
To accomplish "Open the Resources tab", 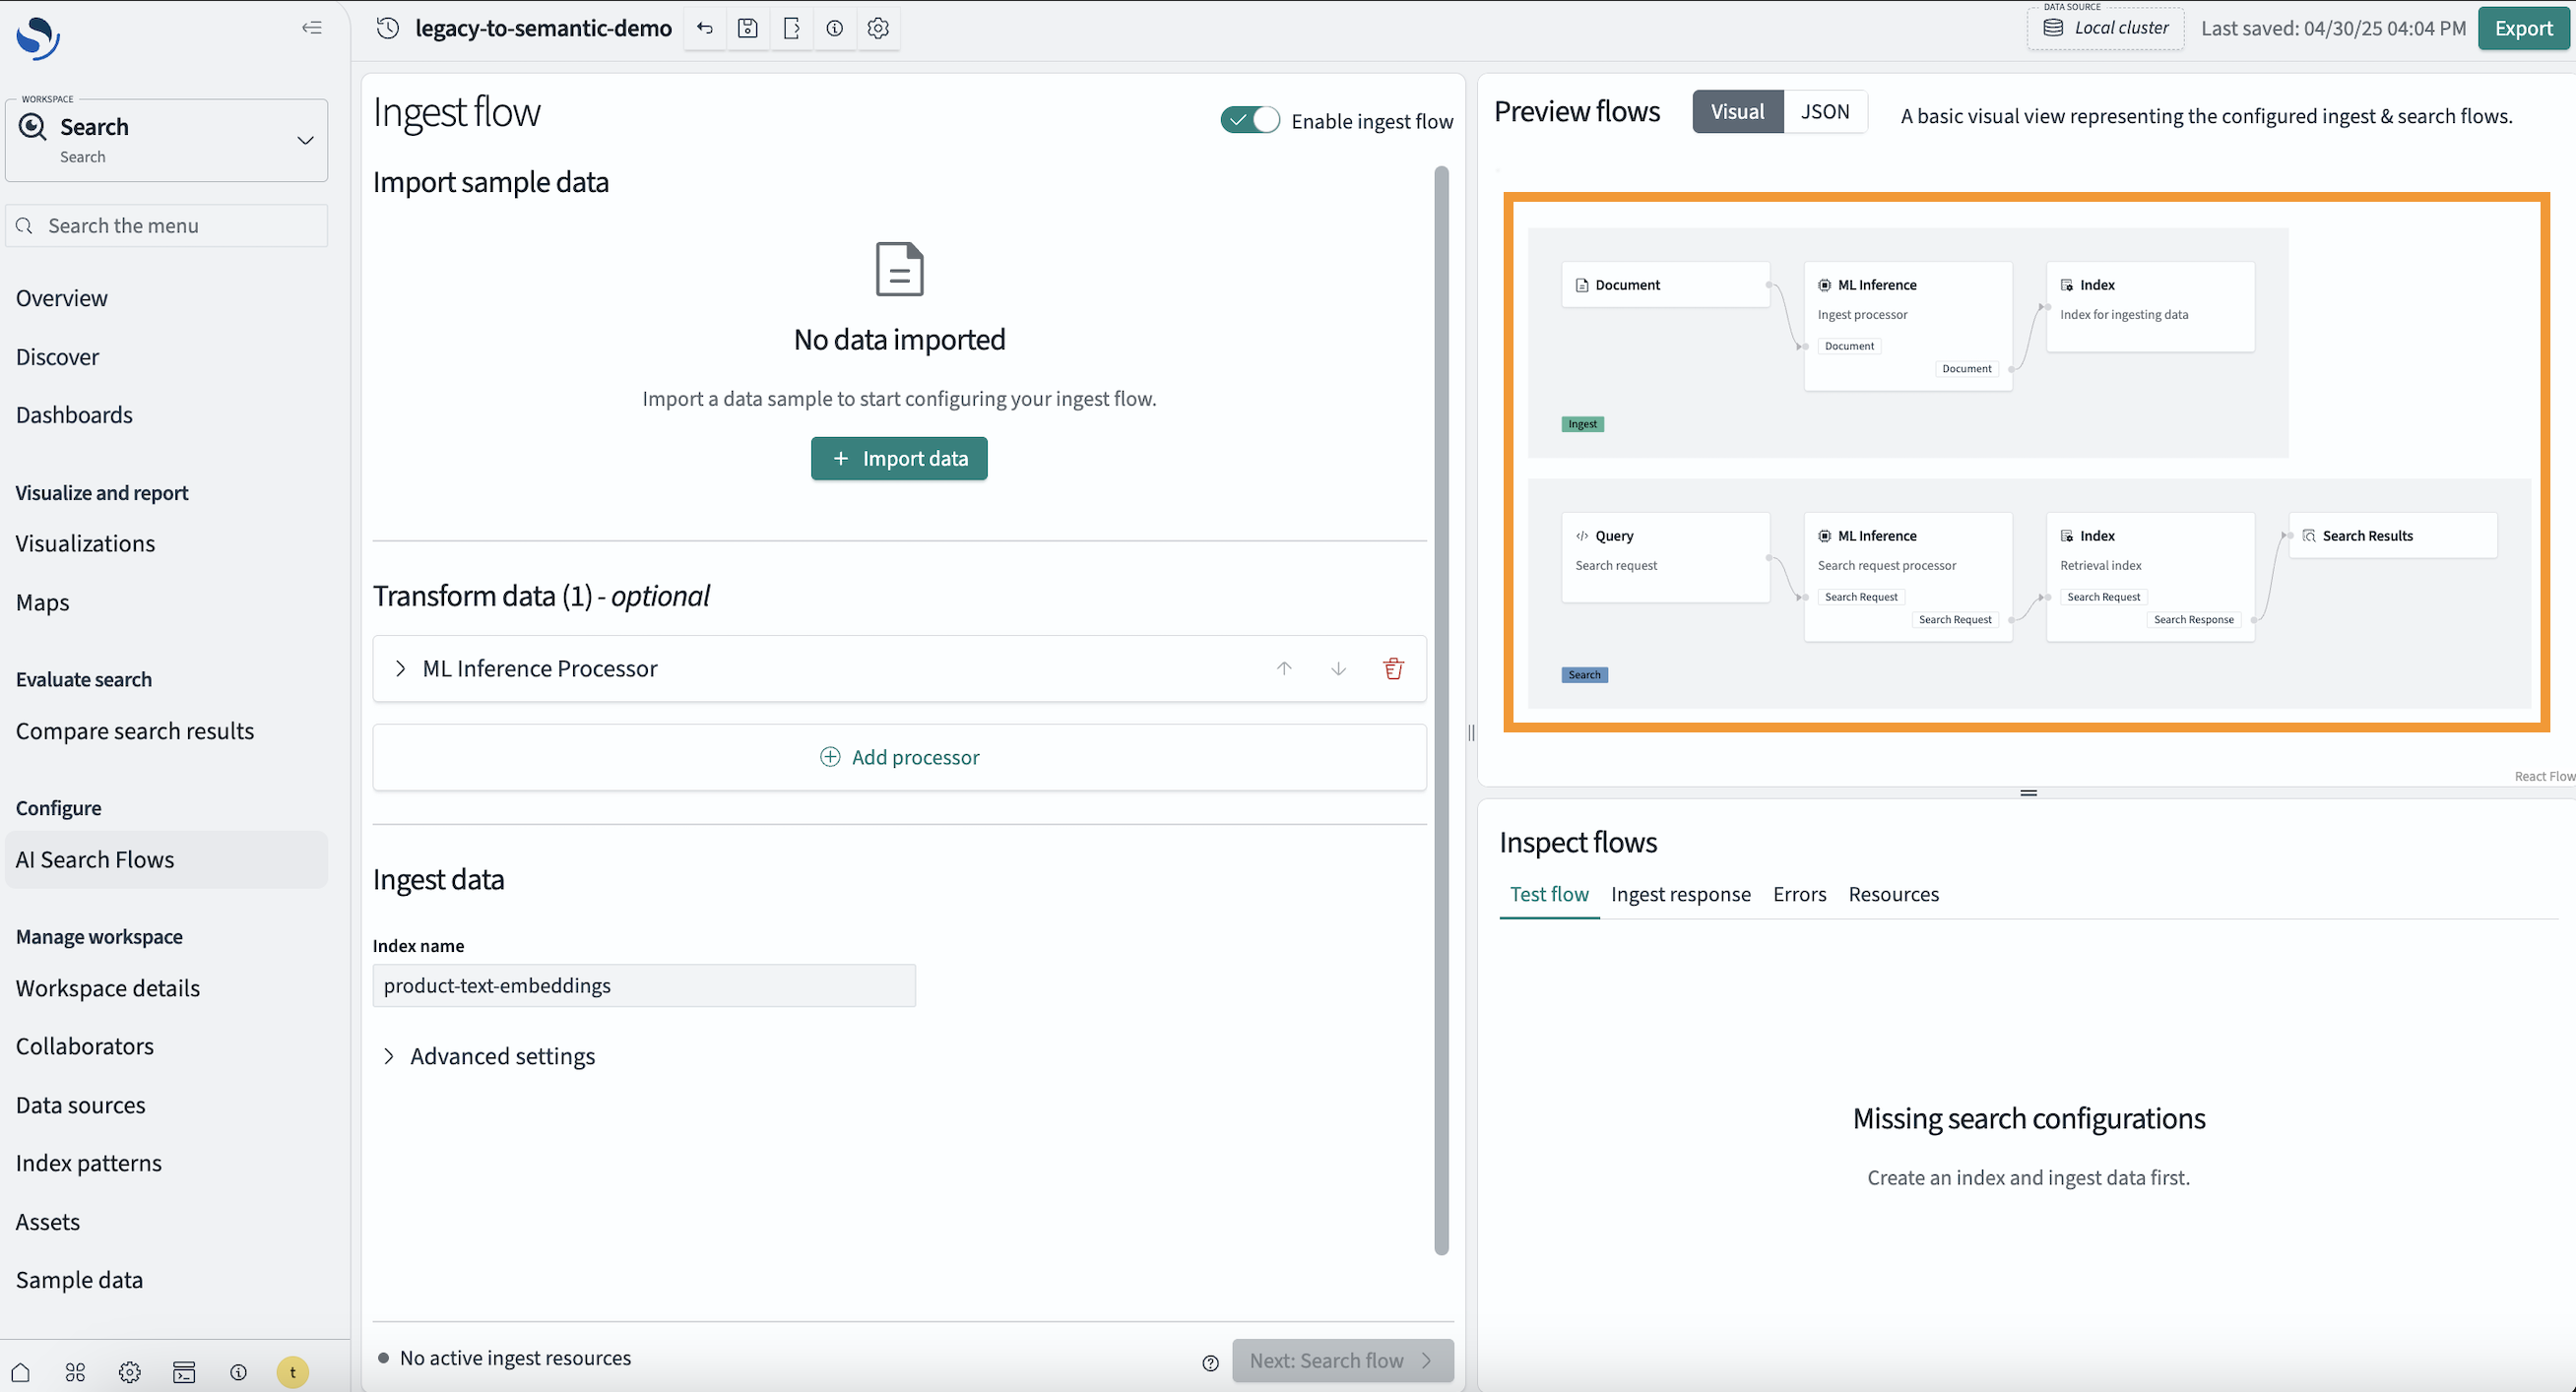I will pos(1893,894).
